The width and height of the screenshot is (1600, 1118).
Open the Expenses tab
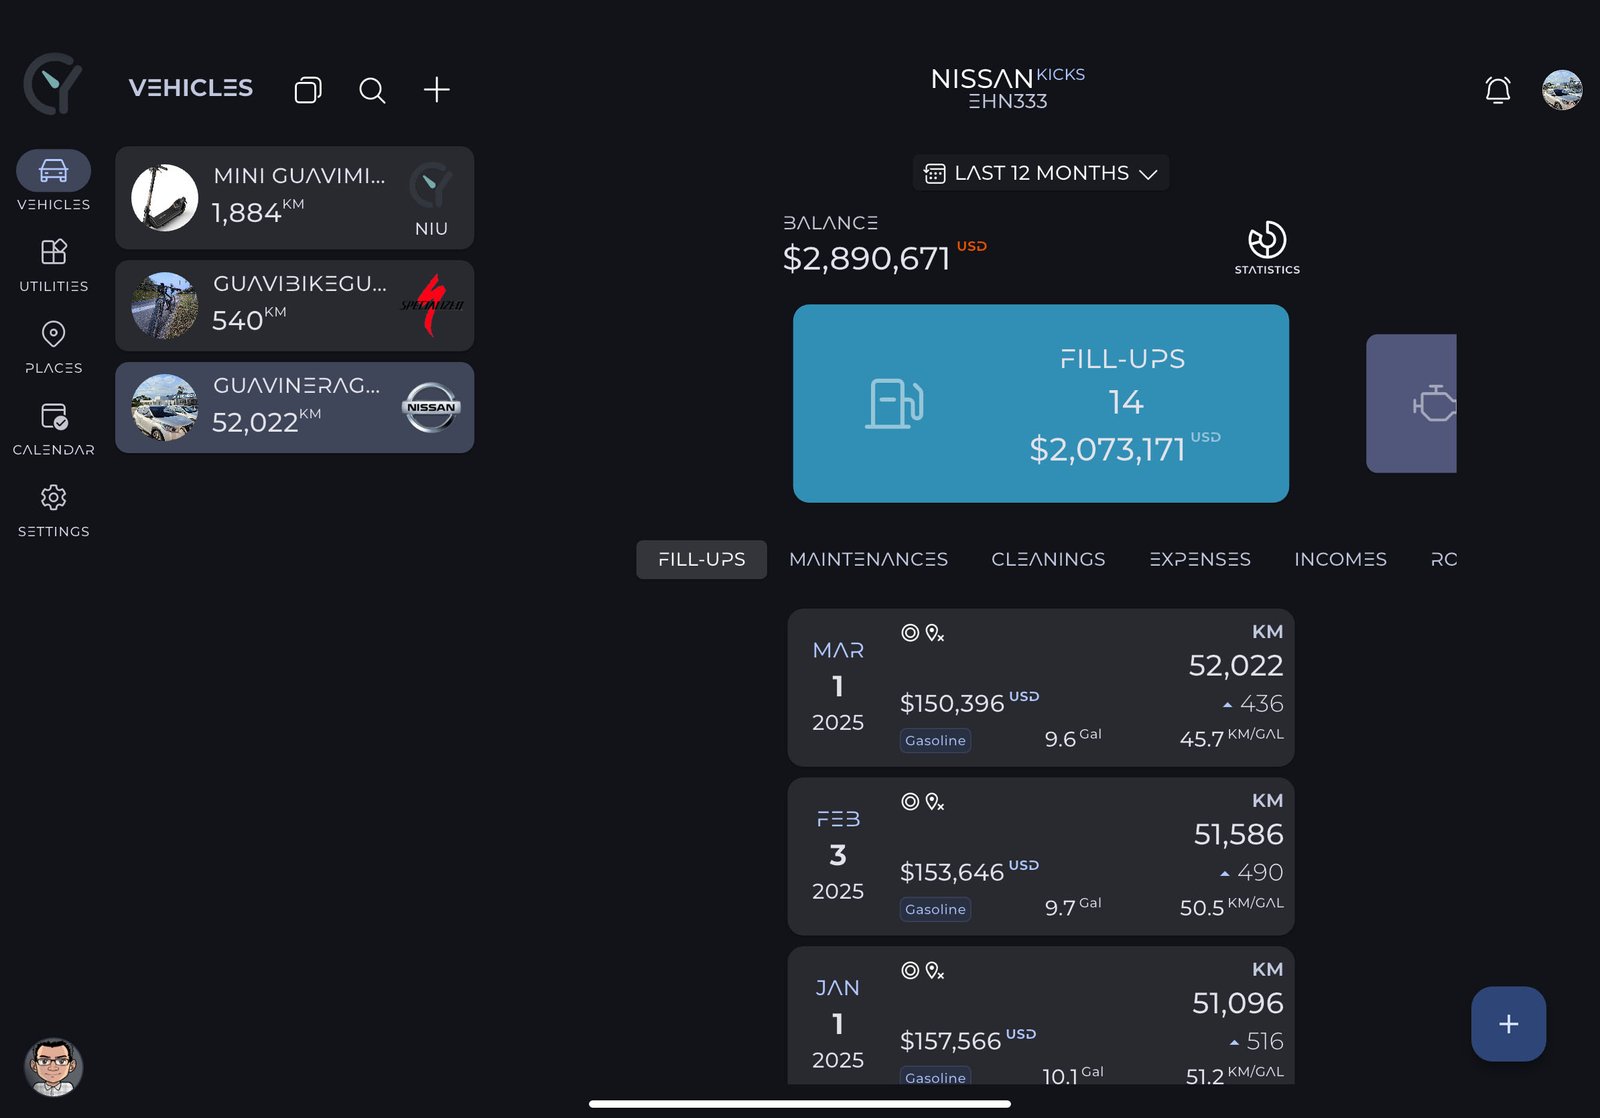1200,559
